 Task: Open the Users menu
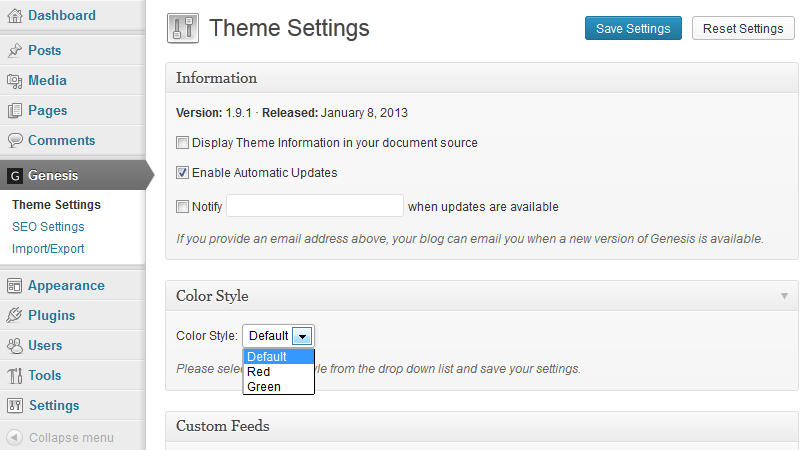(72, 345)
